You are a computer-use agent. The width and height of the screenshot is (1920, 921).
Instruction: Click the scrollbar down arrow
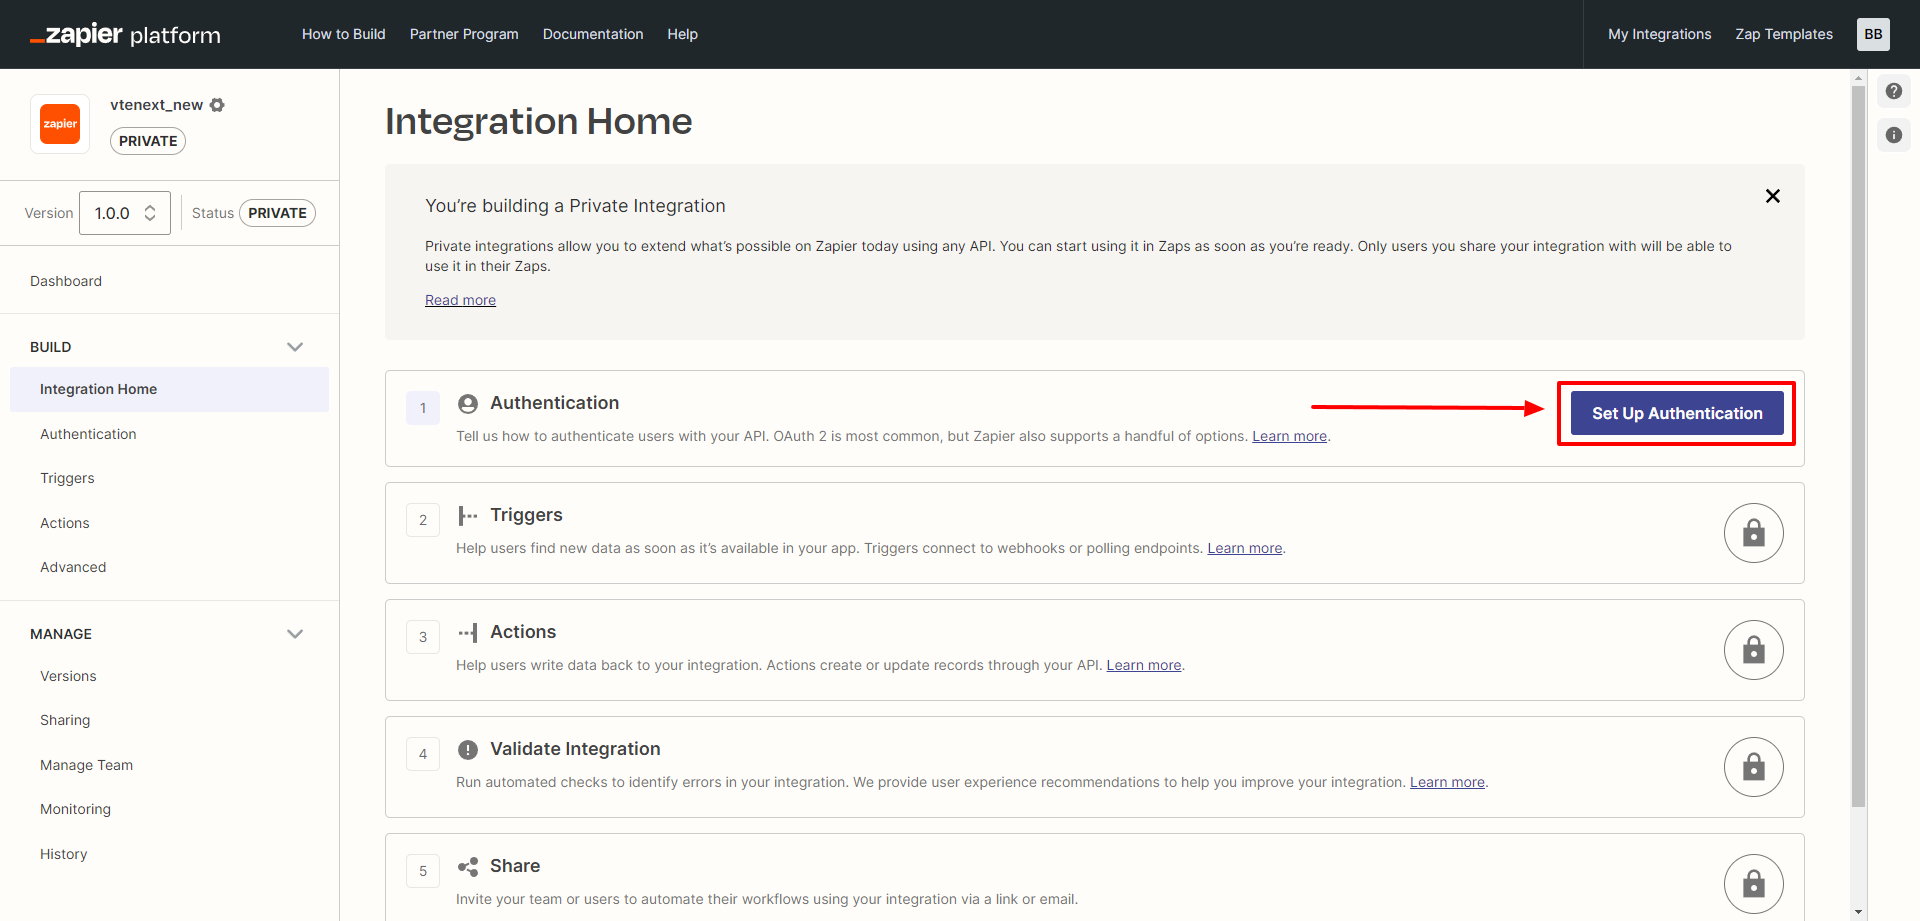[1858, 912]
